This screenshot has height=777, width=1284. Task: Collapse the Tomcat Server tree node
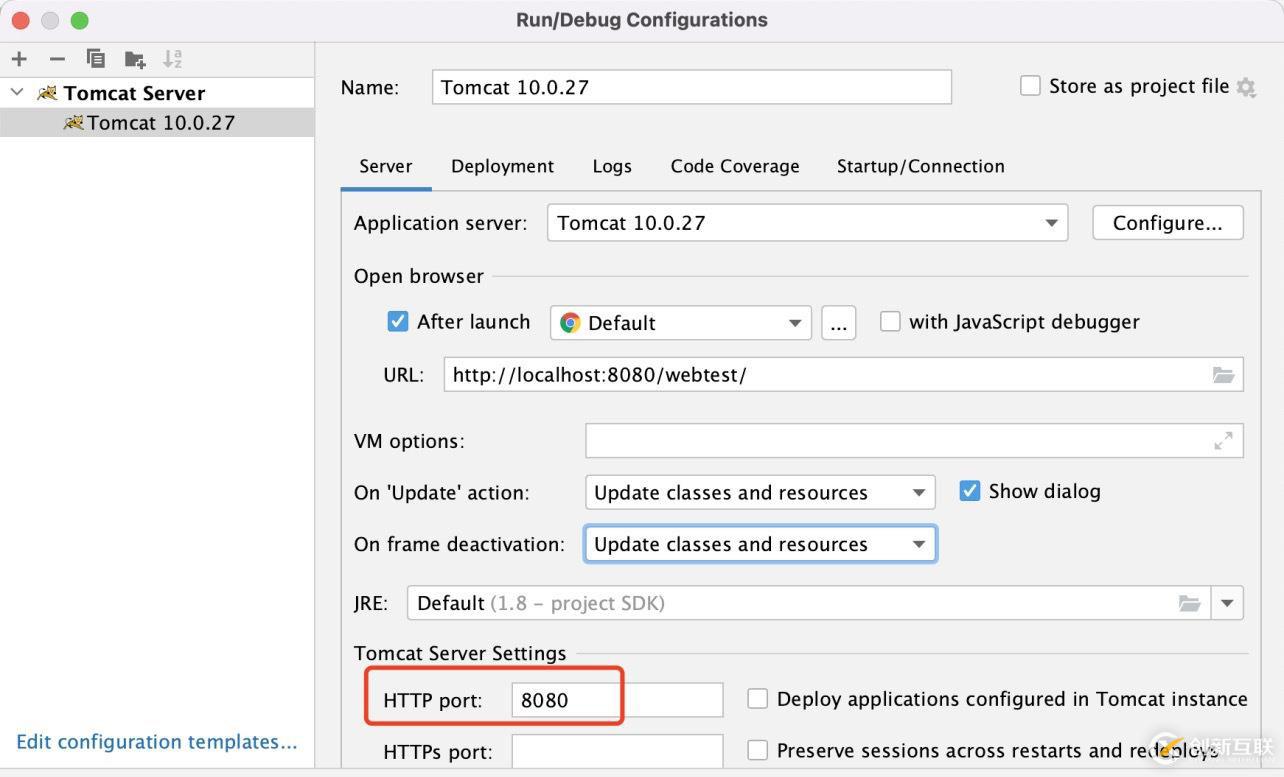(17, 92)
